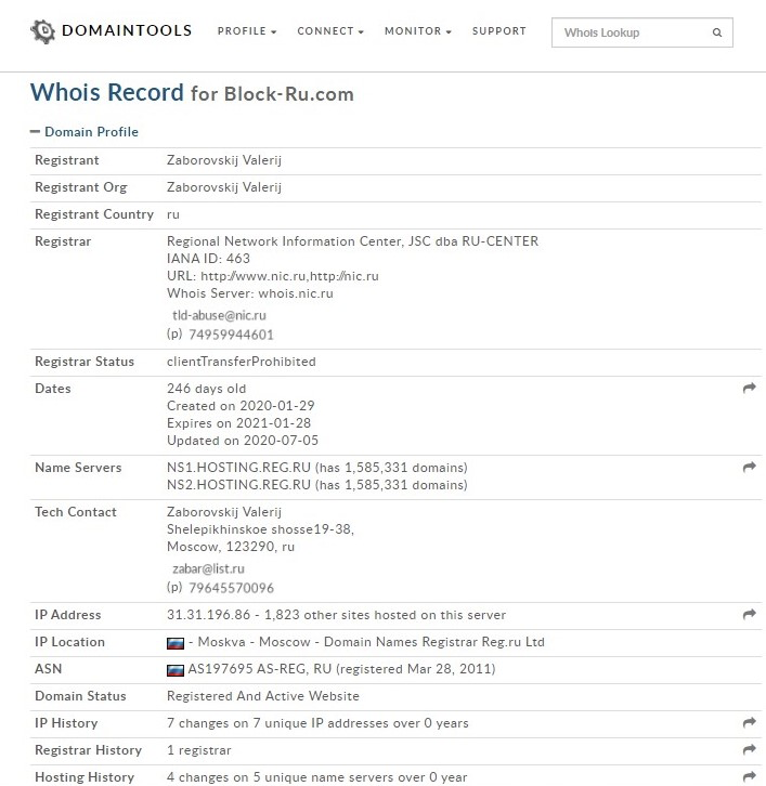Click the Shelepikhinskoe shosse19-38 address line
The width and height of the screenshot is (766, 786).
(x=260, y=529)
